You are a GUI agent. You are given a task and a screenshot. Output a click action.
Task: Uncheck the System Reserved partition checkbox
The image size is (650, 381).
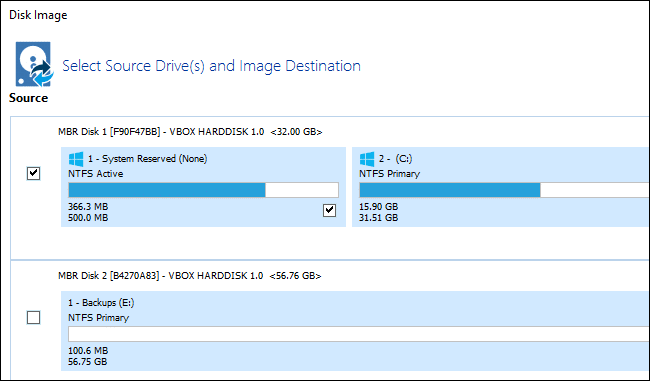(330, 210)
